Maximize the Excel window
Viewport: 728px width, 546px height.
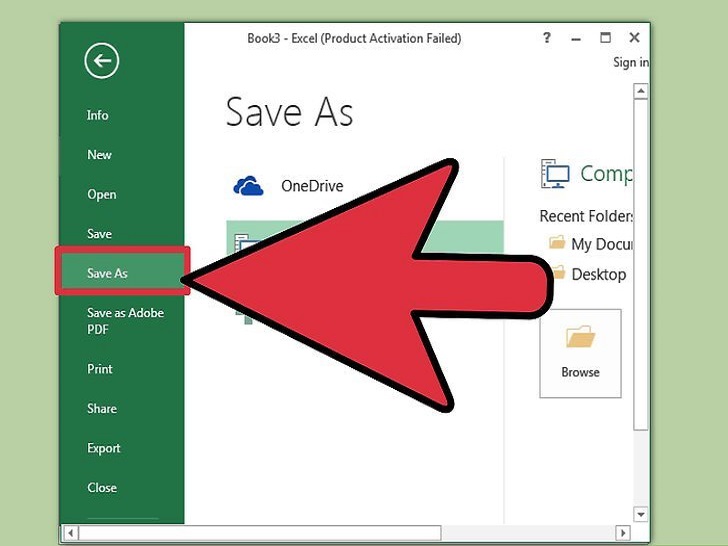[x=605, y=38]
